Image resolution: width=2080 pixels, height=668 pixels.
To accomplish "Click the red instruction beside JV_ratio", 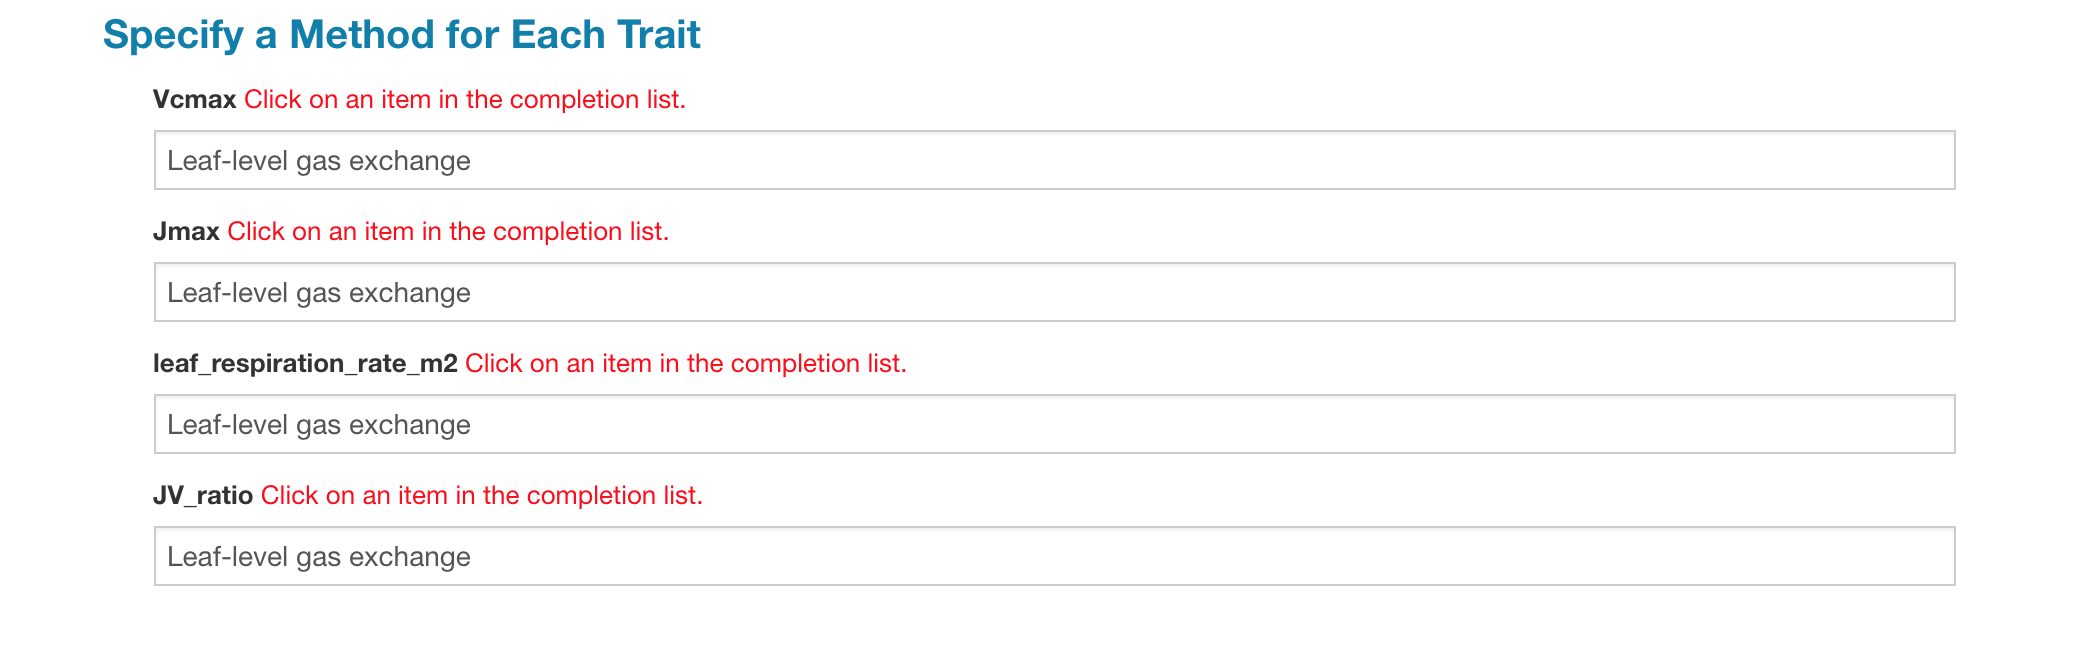I will [482, 495].
